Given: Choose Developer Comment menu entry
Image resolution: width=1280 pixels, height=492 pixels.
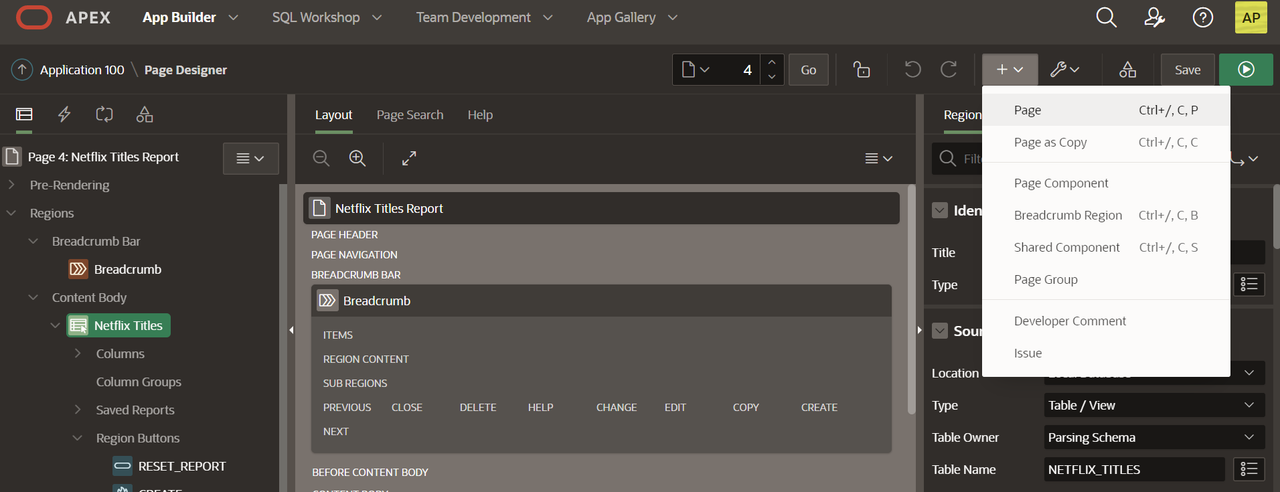Looking at the screenshot, I should pos(1106,321).
